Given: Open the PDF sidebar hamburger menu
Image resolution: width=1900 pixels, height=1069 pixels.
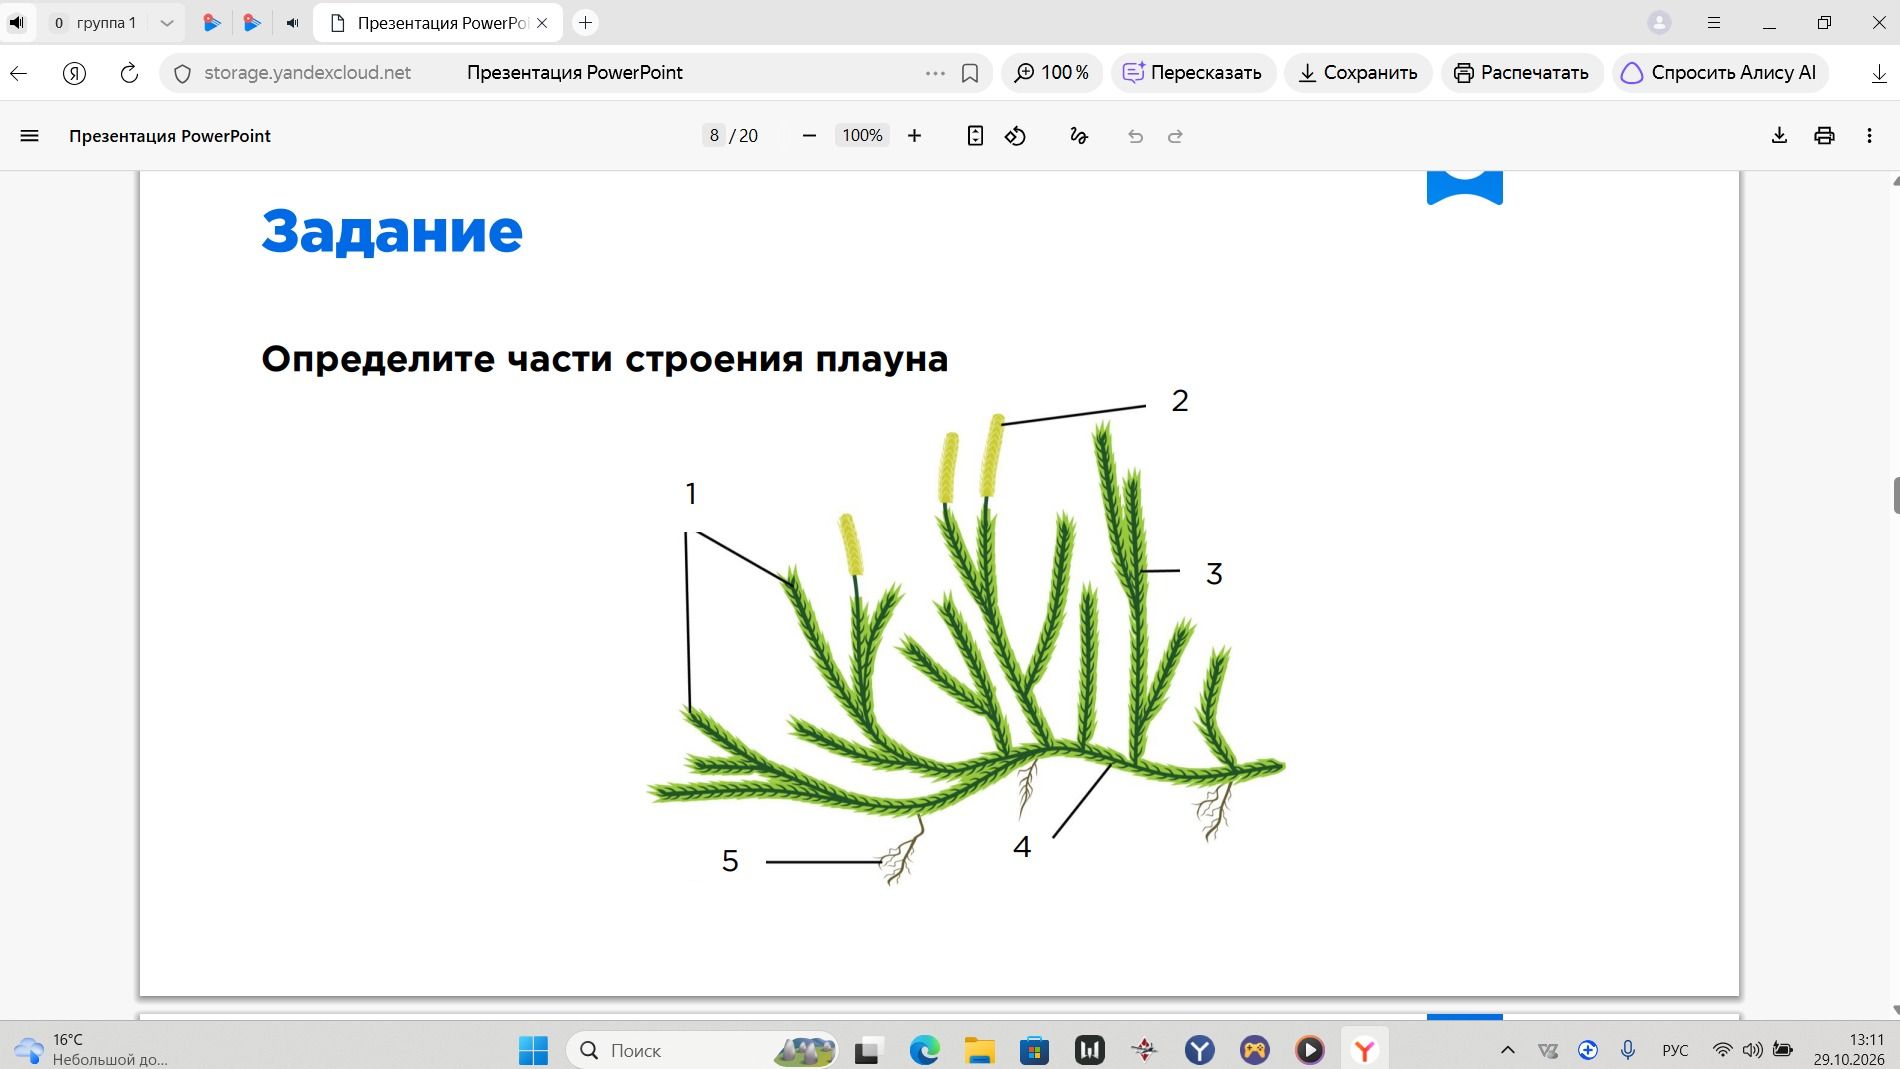Looking at the screenshot, I should pyautogui.click(x=29, y=136).
